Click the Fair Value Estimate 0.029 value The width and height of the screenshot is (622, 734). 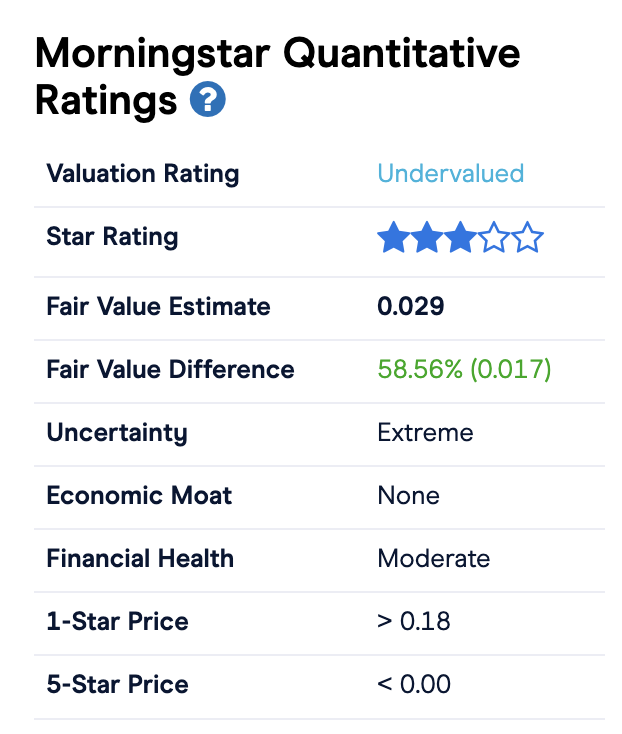pos(410,307)
